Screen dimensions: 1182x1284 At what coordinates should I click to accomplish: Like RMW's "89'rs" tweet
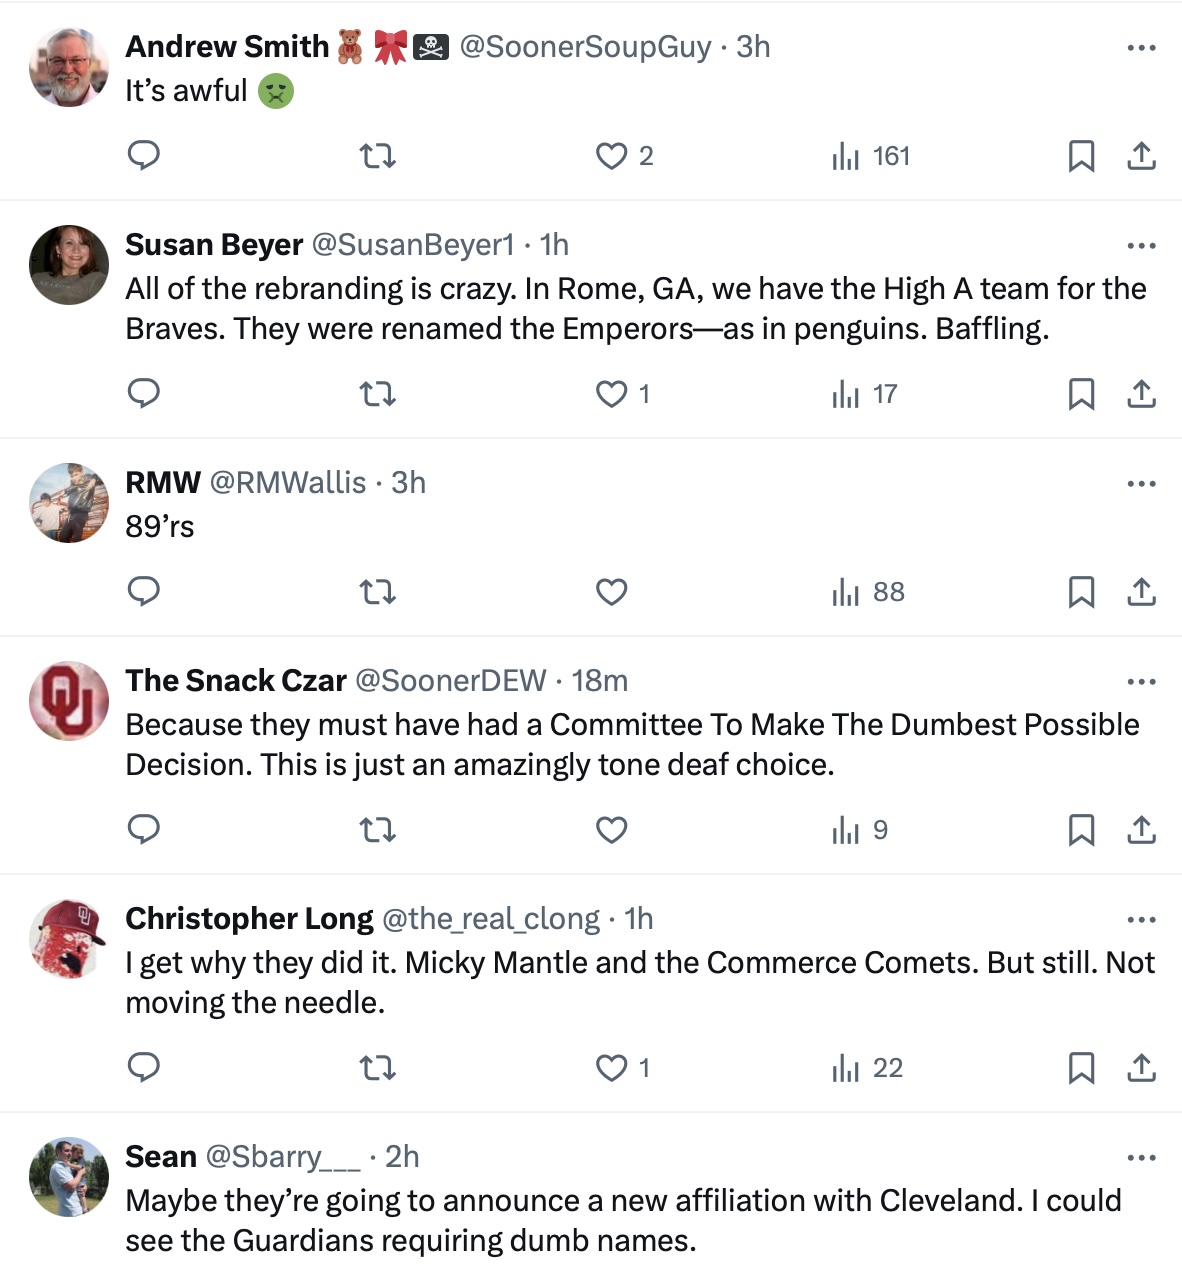point(611,592)
